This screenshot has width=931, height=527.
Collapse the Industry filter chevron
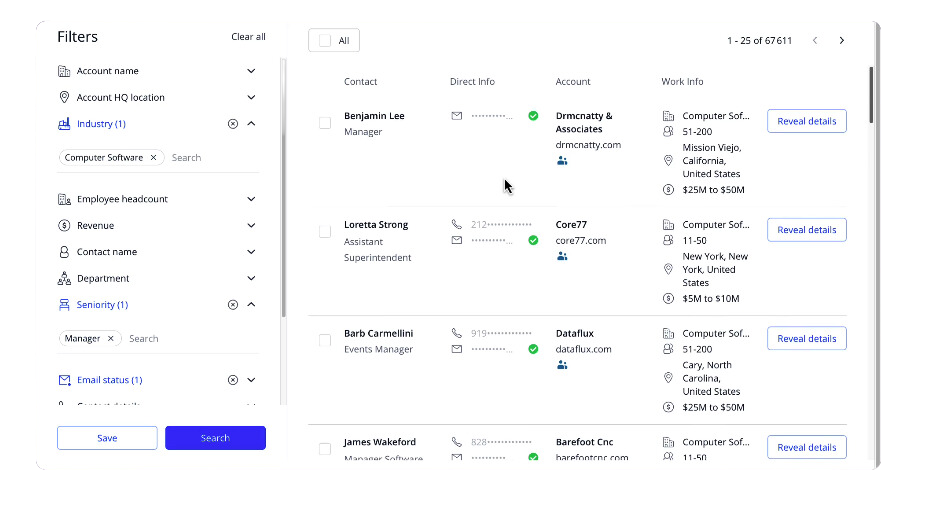pyautogui.click(x=251, y=124)
